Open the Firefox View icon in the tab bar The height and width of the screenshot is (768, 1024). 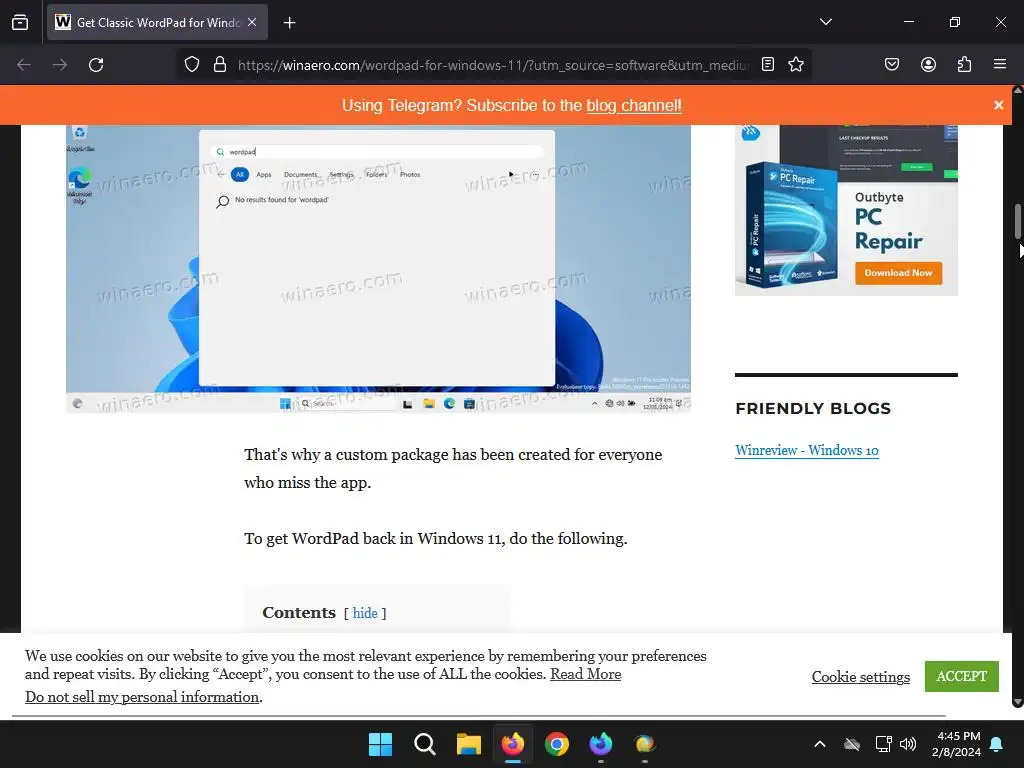click(20, 22)
